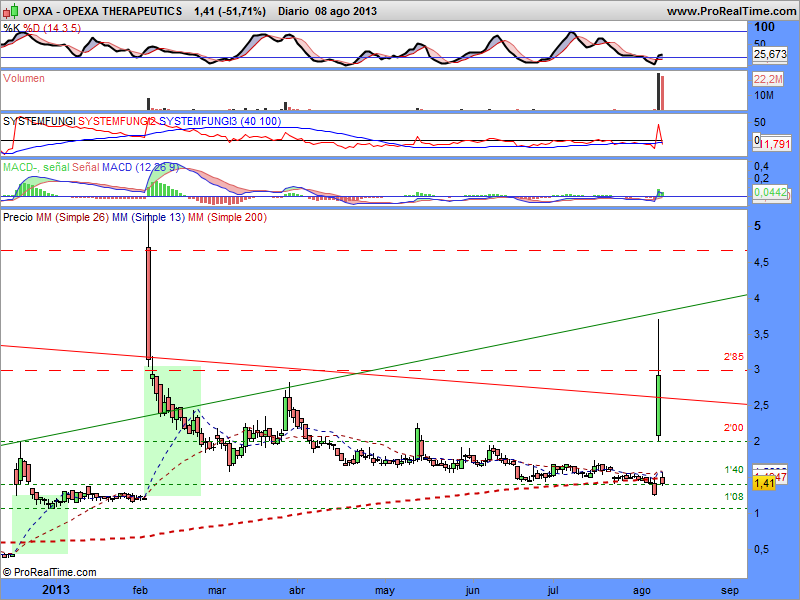Click the yellow current price tag 1,41

point(764,483)
